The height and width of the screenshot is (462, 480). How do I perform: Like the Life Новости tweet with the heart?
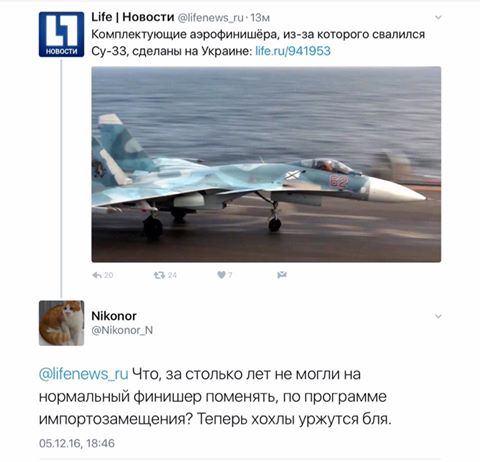(x=221, y=275)
